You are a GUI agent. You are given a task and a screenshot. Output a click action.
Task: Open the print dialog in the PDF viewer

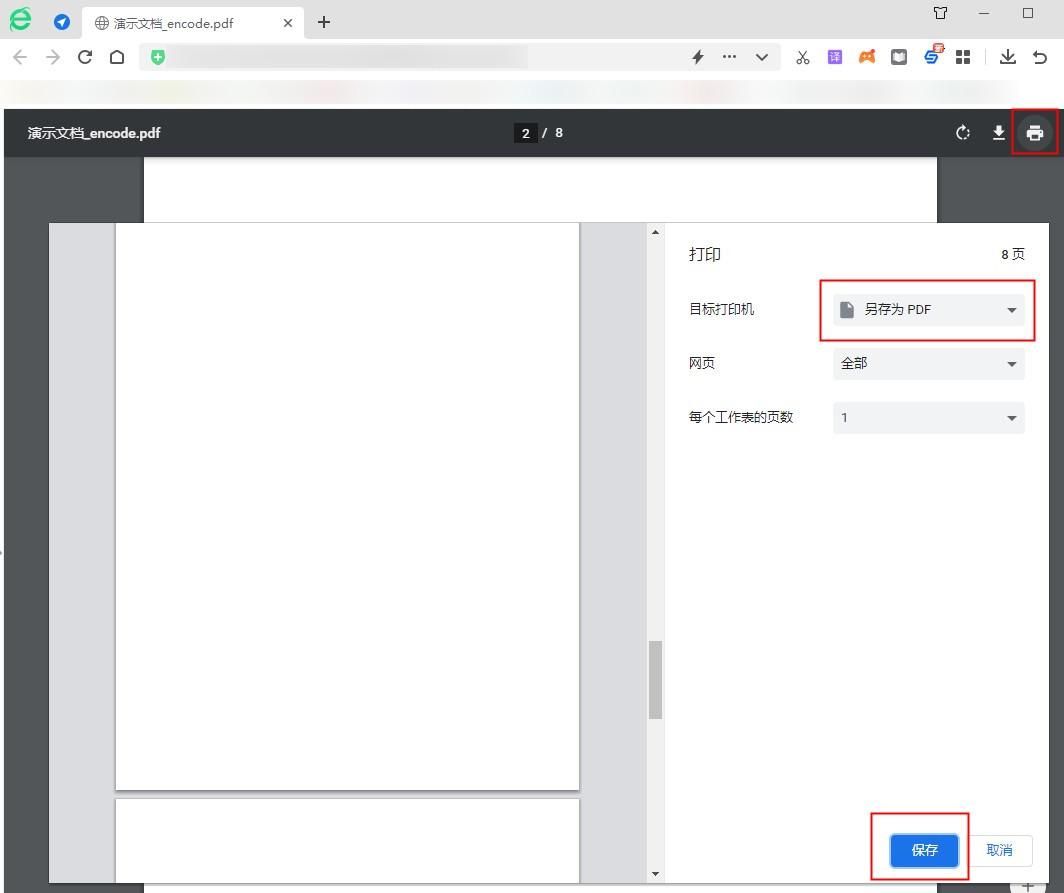pos(1034,132)
